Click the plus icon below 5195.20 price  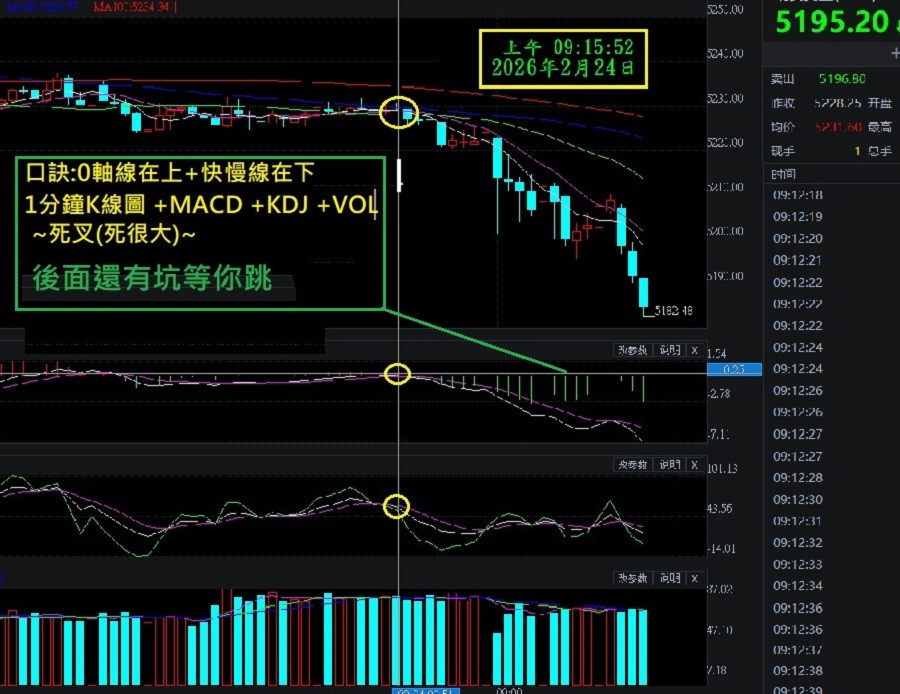895,53
